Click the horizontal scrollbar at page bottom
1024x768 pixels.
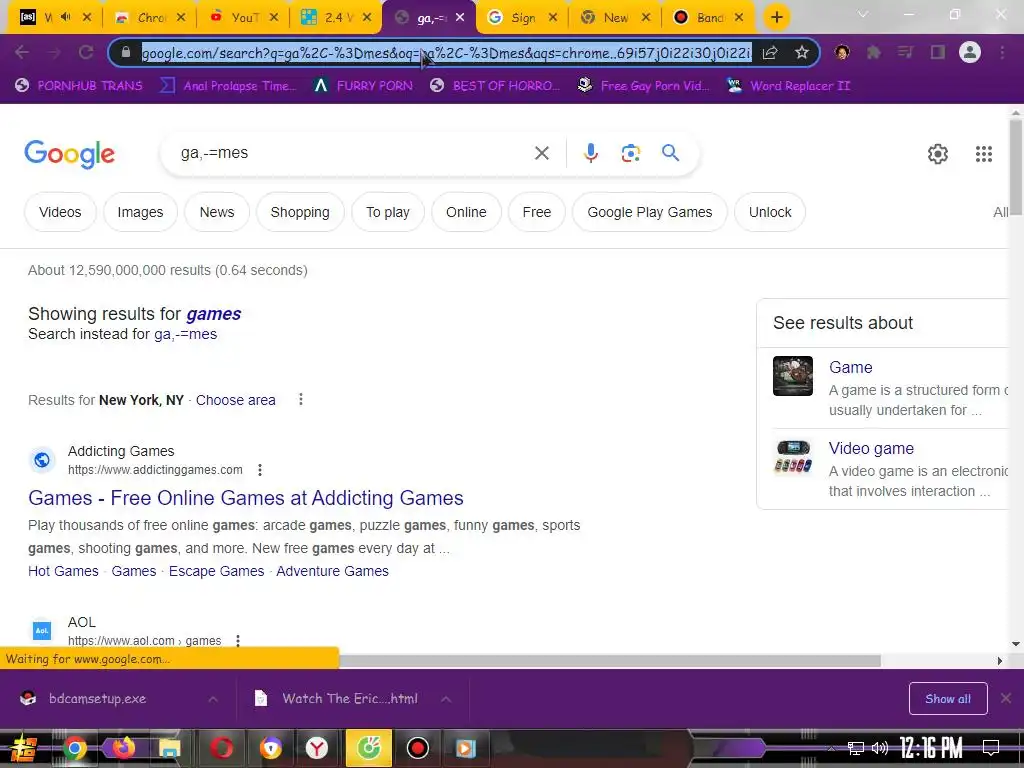(x=611, y=661)
